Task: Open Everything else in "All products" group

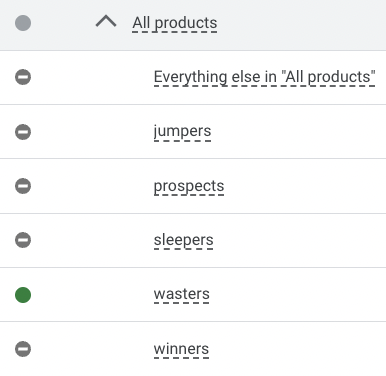Action: (x=265, y=77)
